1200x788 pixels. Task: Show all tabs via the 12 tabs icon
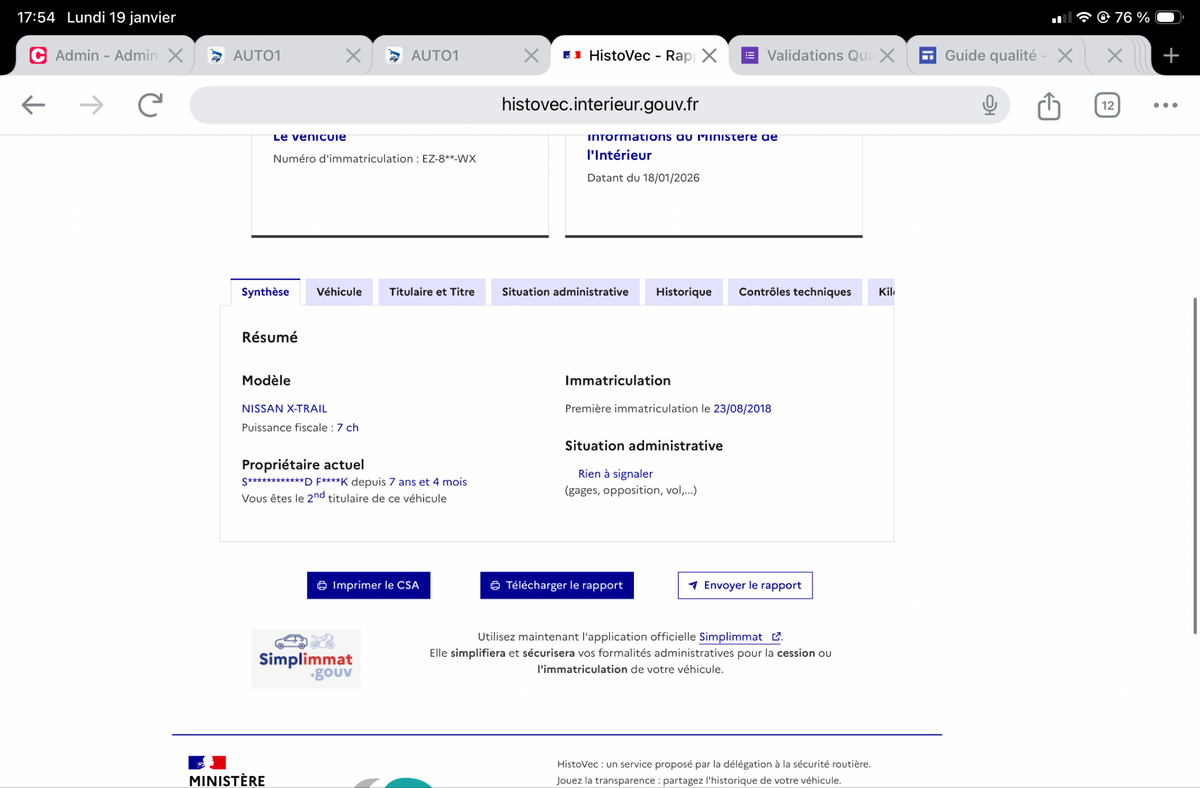click(1106, 105)
